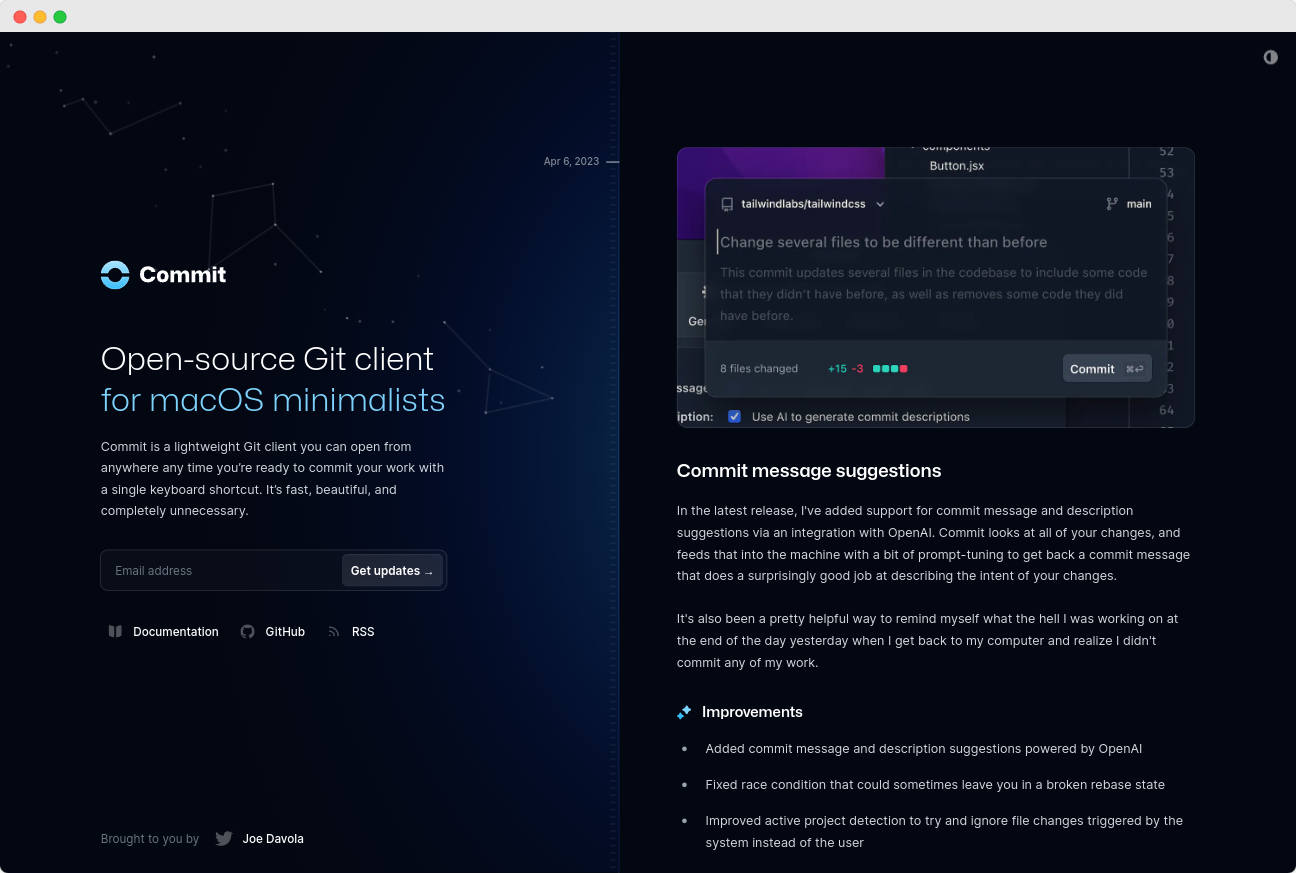Click the sparkle icon beside Improvements
This screenshot has width=1296, height=873.
coord(684,712)
